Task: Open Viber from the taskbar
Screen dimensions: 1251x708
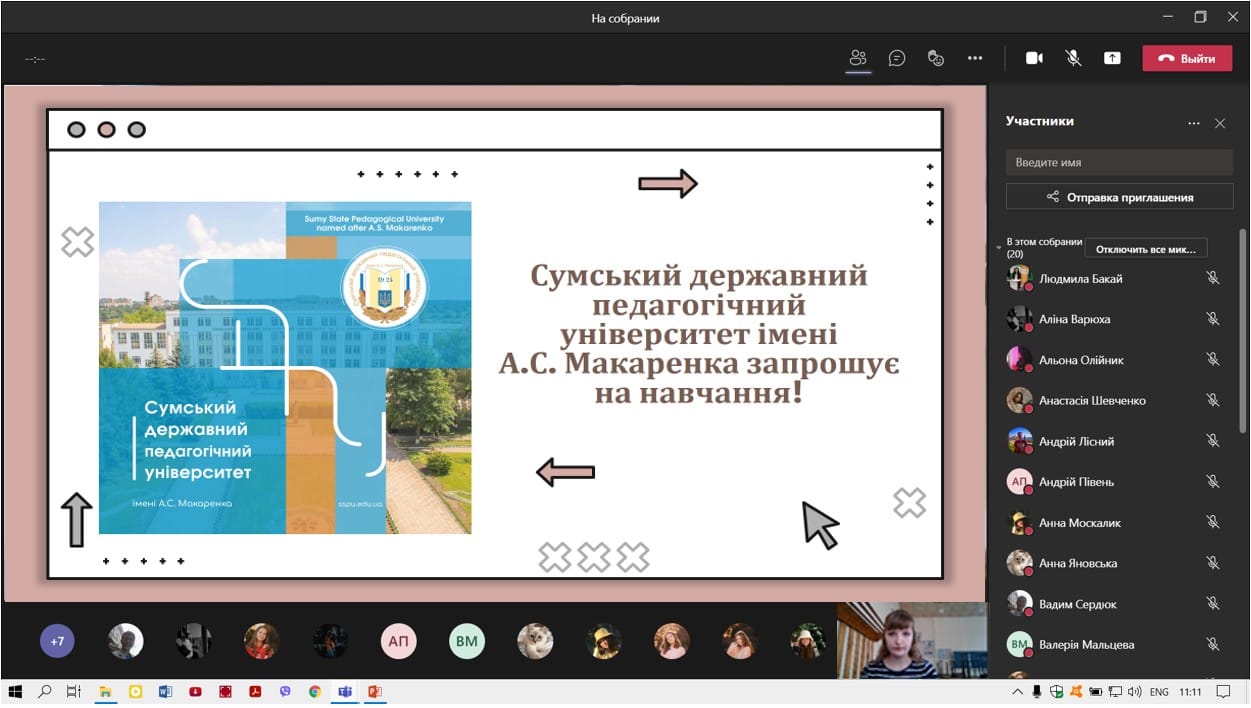Action: (285, 691)
